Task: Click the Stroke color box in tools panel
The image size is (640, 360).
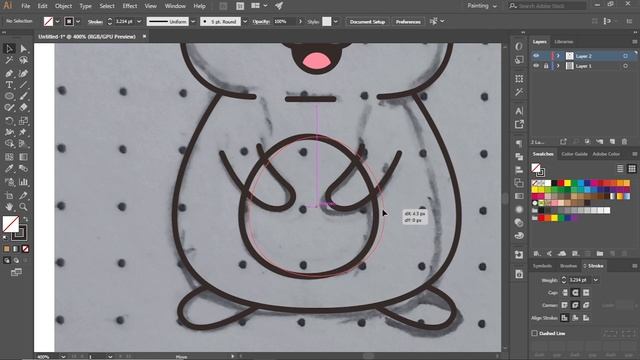Action: 19,233
